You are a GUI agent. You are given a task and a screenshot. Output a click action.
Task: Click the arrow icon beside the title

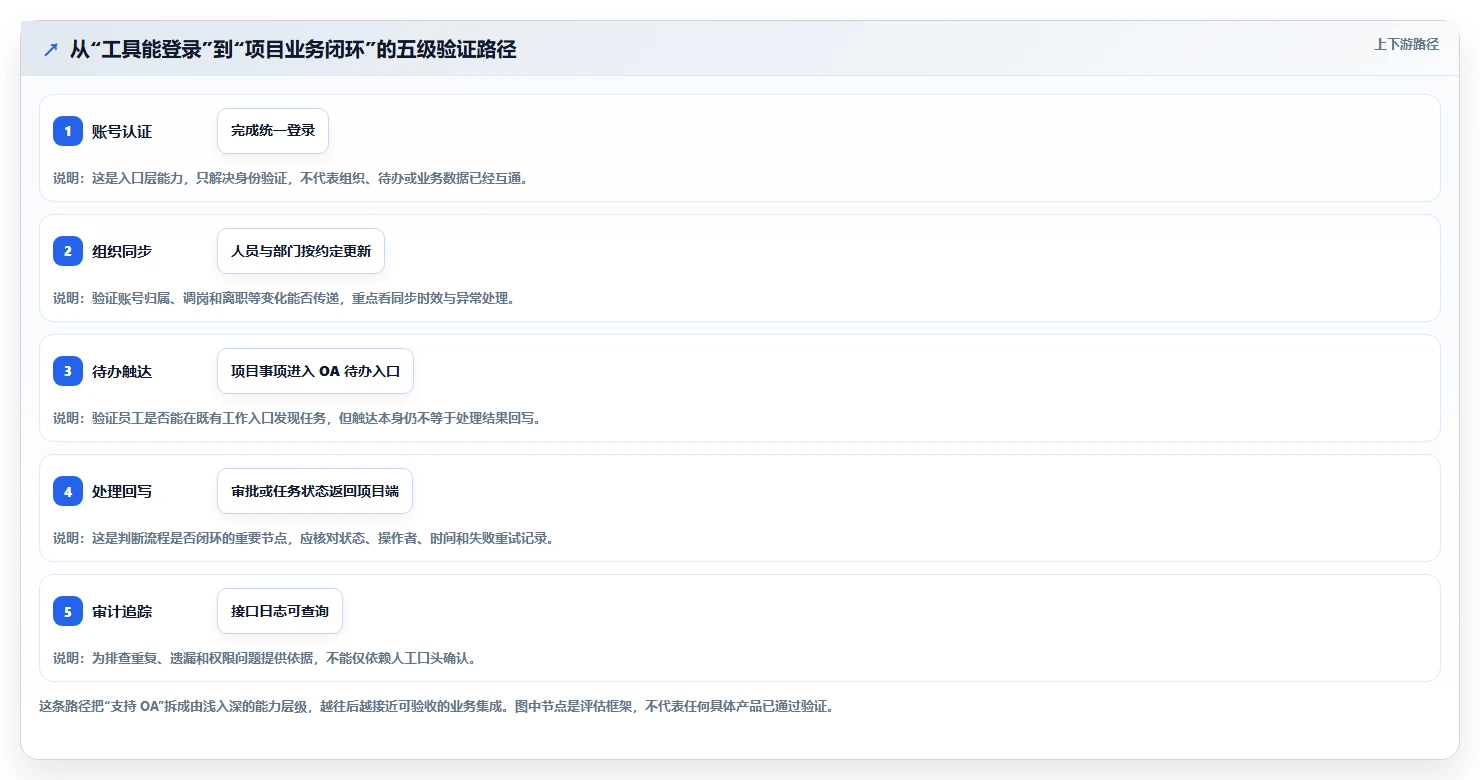(51, 50)
